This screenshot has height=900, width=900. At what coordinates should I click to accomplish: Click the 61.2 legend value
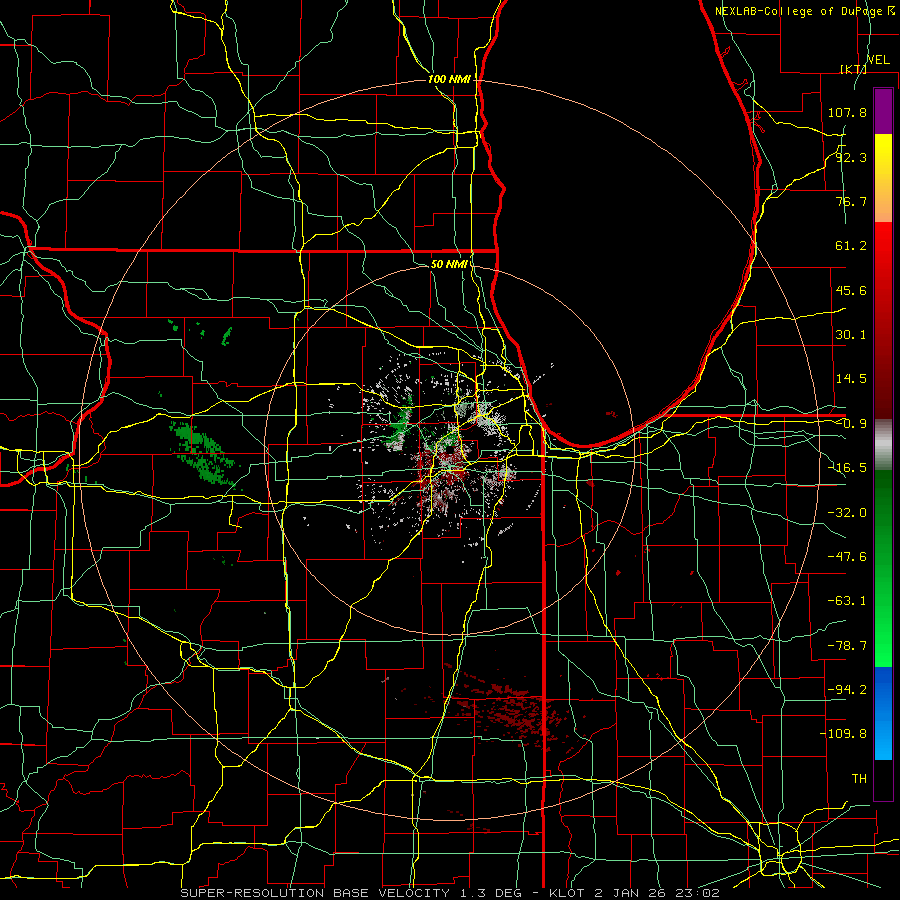point(851,246)
